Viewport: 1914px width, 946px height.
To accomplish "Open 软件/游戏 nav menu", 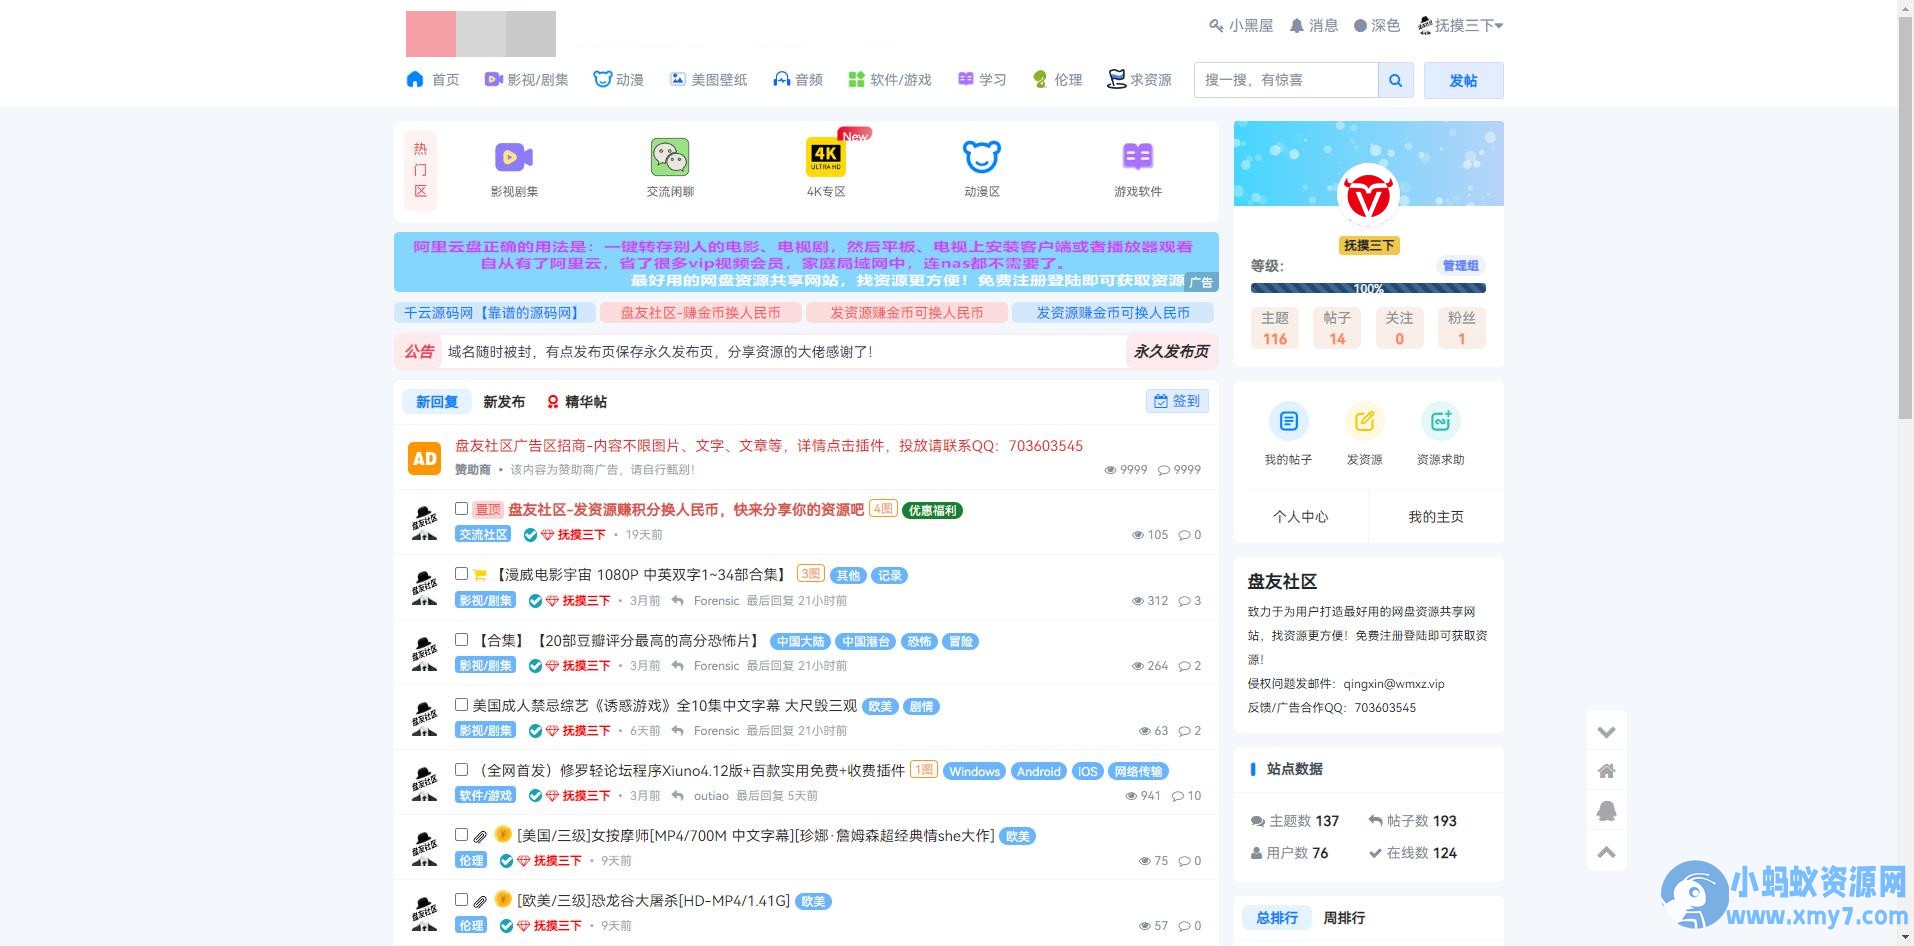I will tap(890, 79).
